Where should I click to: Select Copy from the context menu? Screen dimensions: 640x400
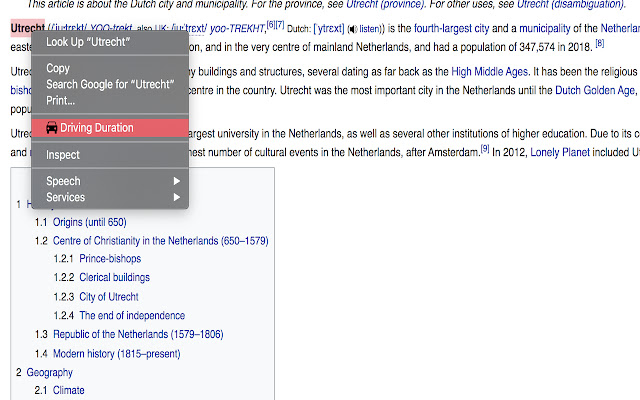pos(58,68)
